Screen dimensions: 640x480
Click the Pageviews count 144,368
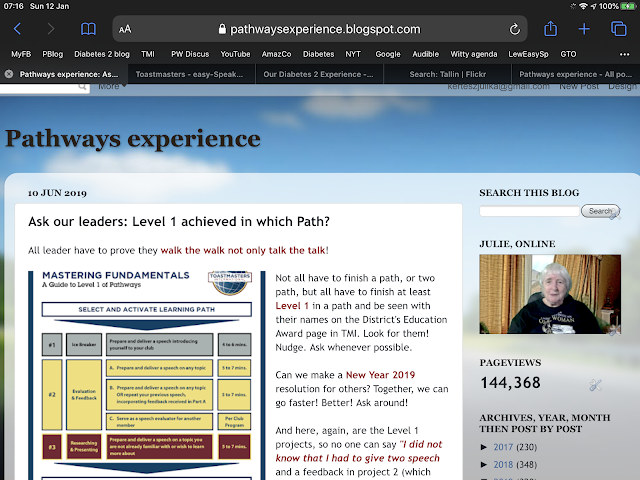(510, 383)
